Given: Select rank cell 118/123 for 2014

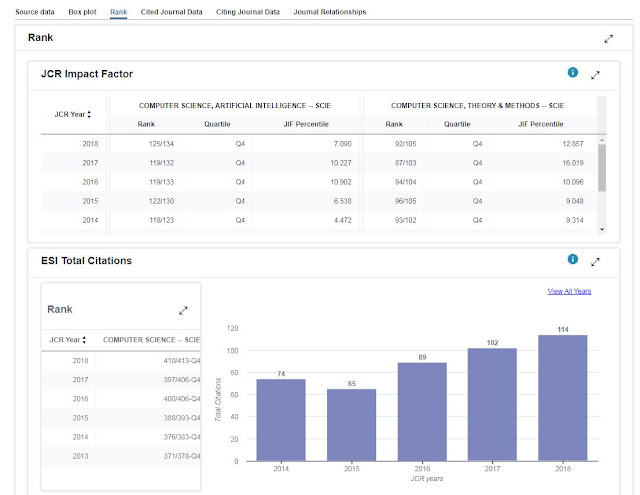Looking at the screenshot, I should [161, 220].
